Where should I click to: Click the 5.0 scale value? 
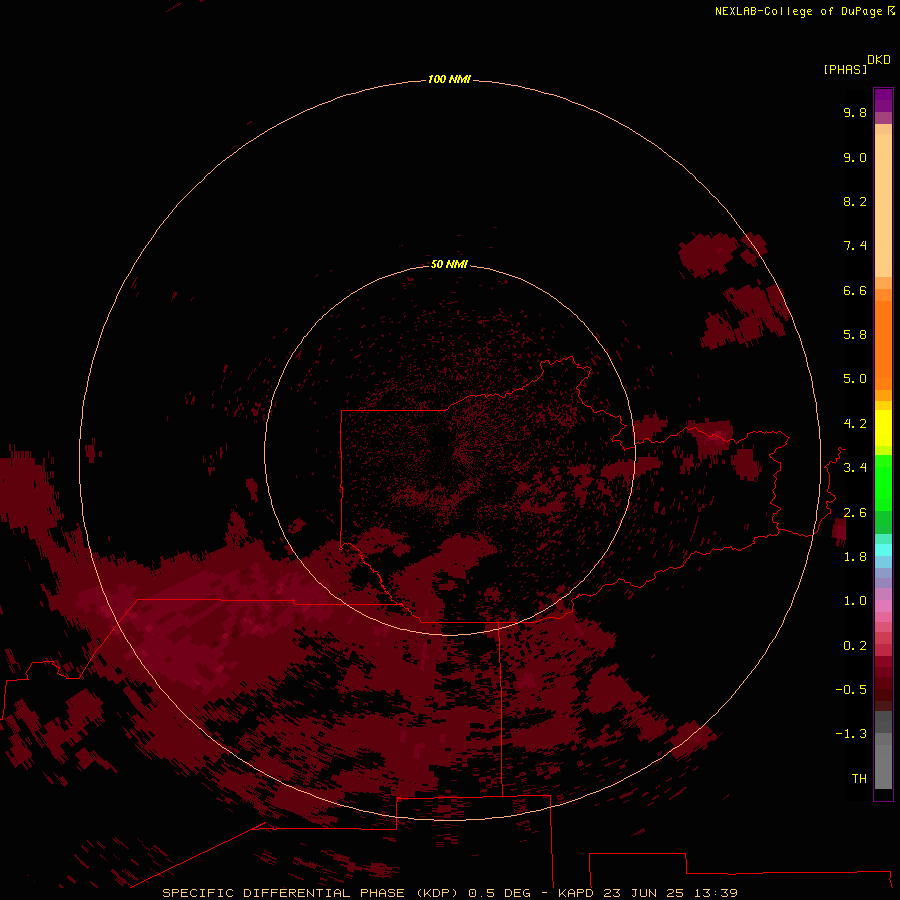click(x=855, y=379)
